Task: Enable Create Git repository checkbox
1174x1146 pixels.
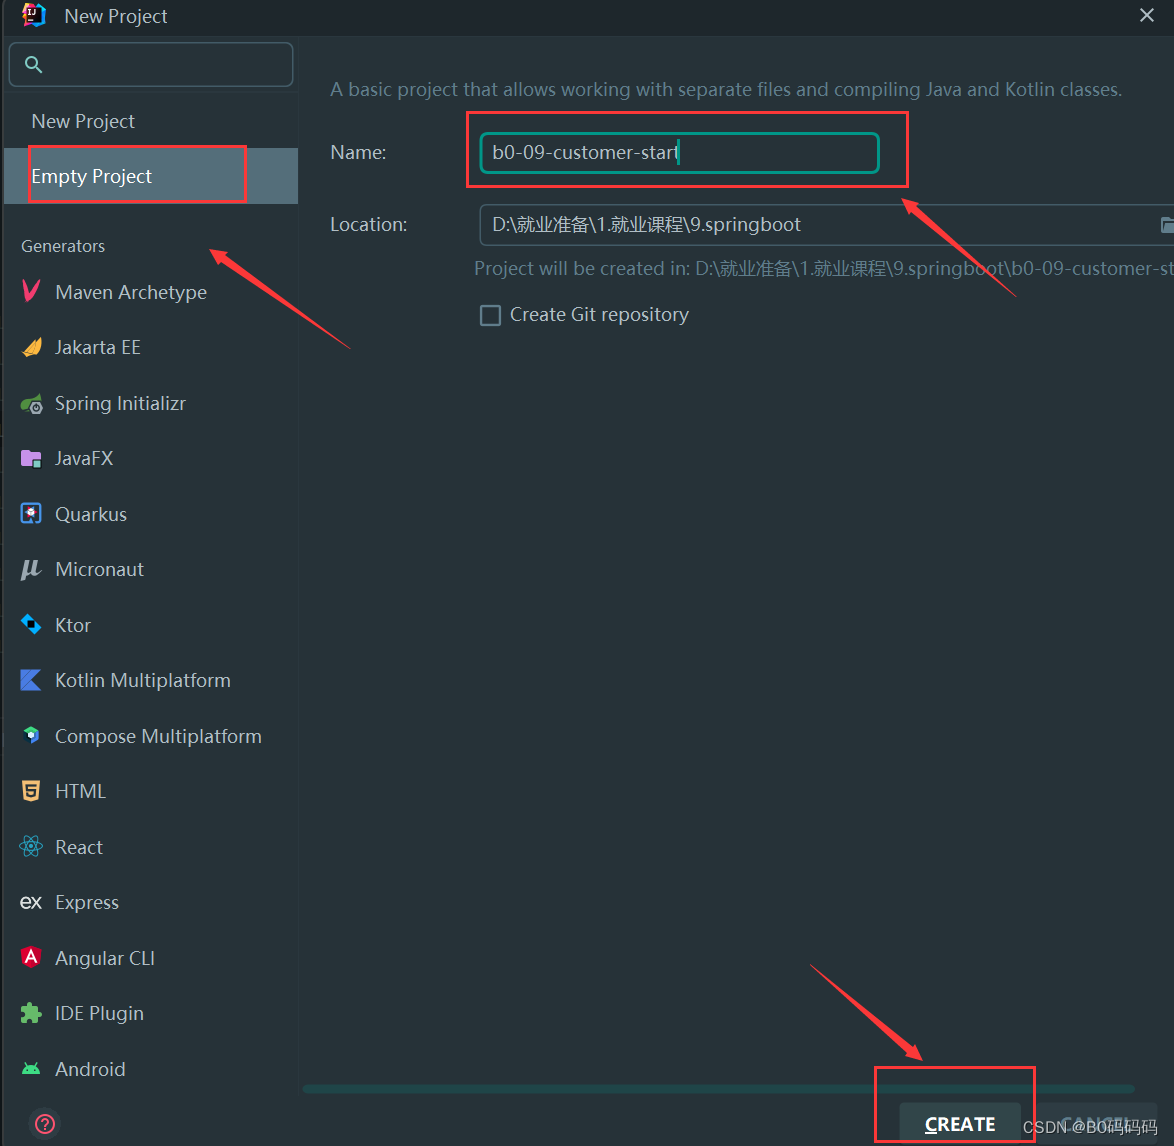Action: [x=490, y=315]
